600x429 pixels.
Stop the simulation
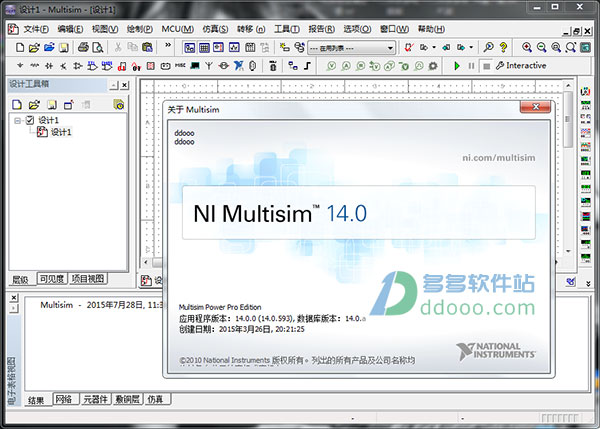(486, 66)
